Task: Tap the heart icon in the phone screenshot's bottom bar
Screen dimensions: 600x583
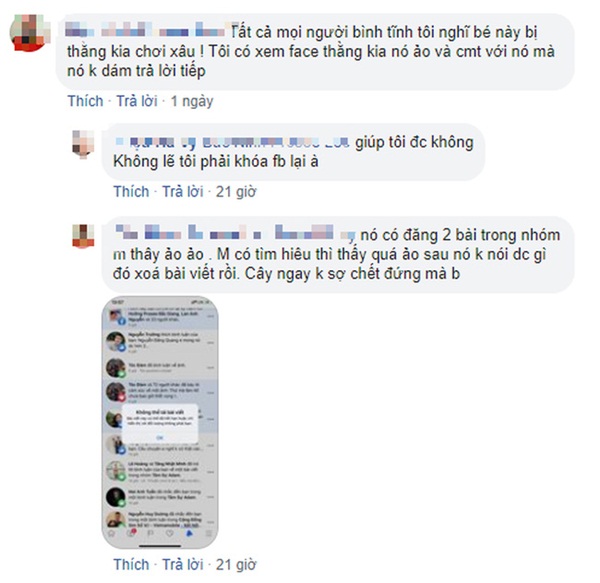Action: point(170,533)
